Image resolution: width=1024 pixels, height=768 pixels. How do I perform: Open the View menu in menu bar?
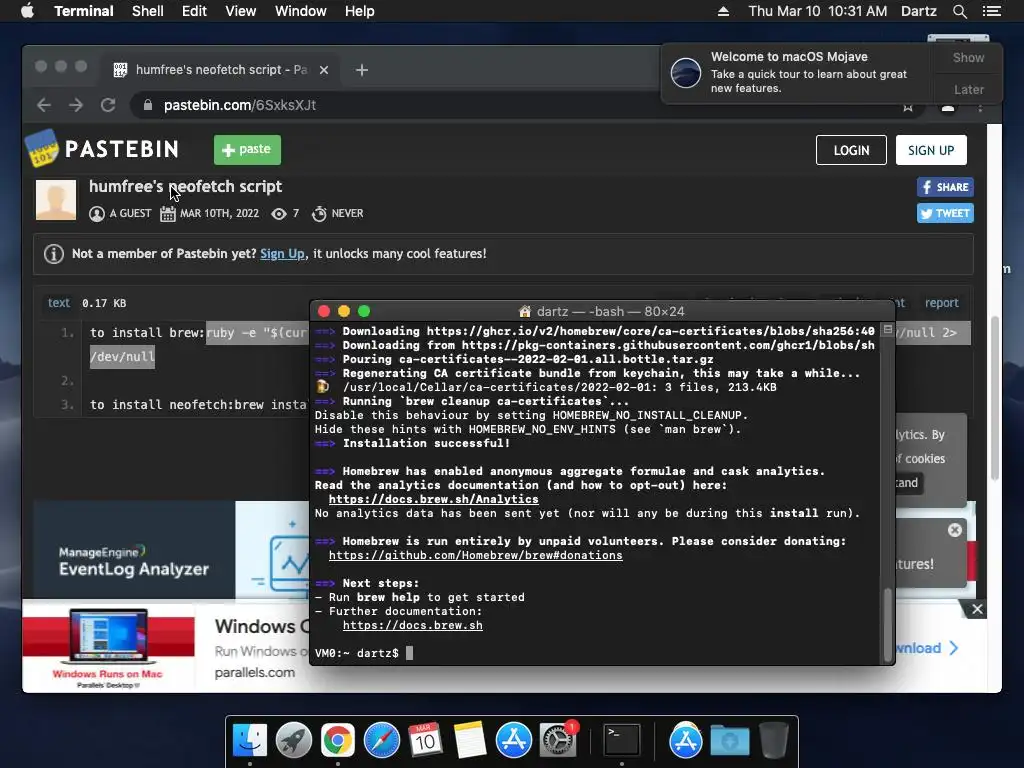click(240, 11)
